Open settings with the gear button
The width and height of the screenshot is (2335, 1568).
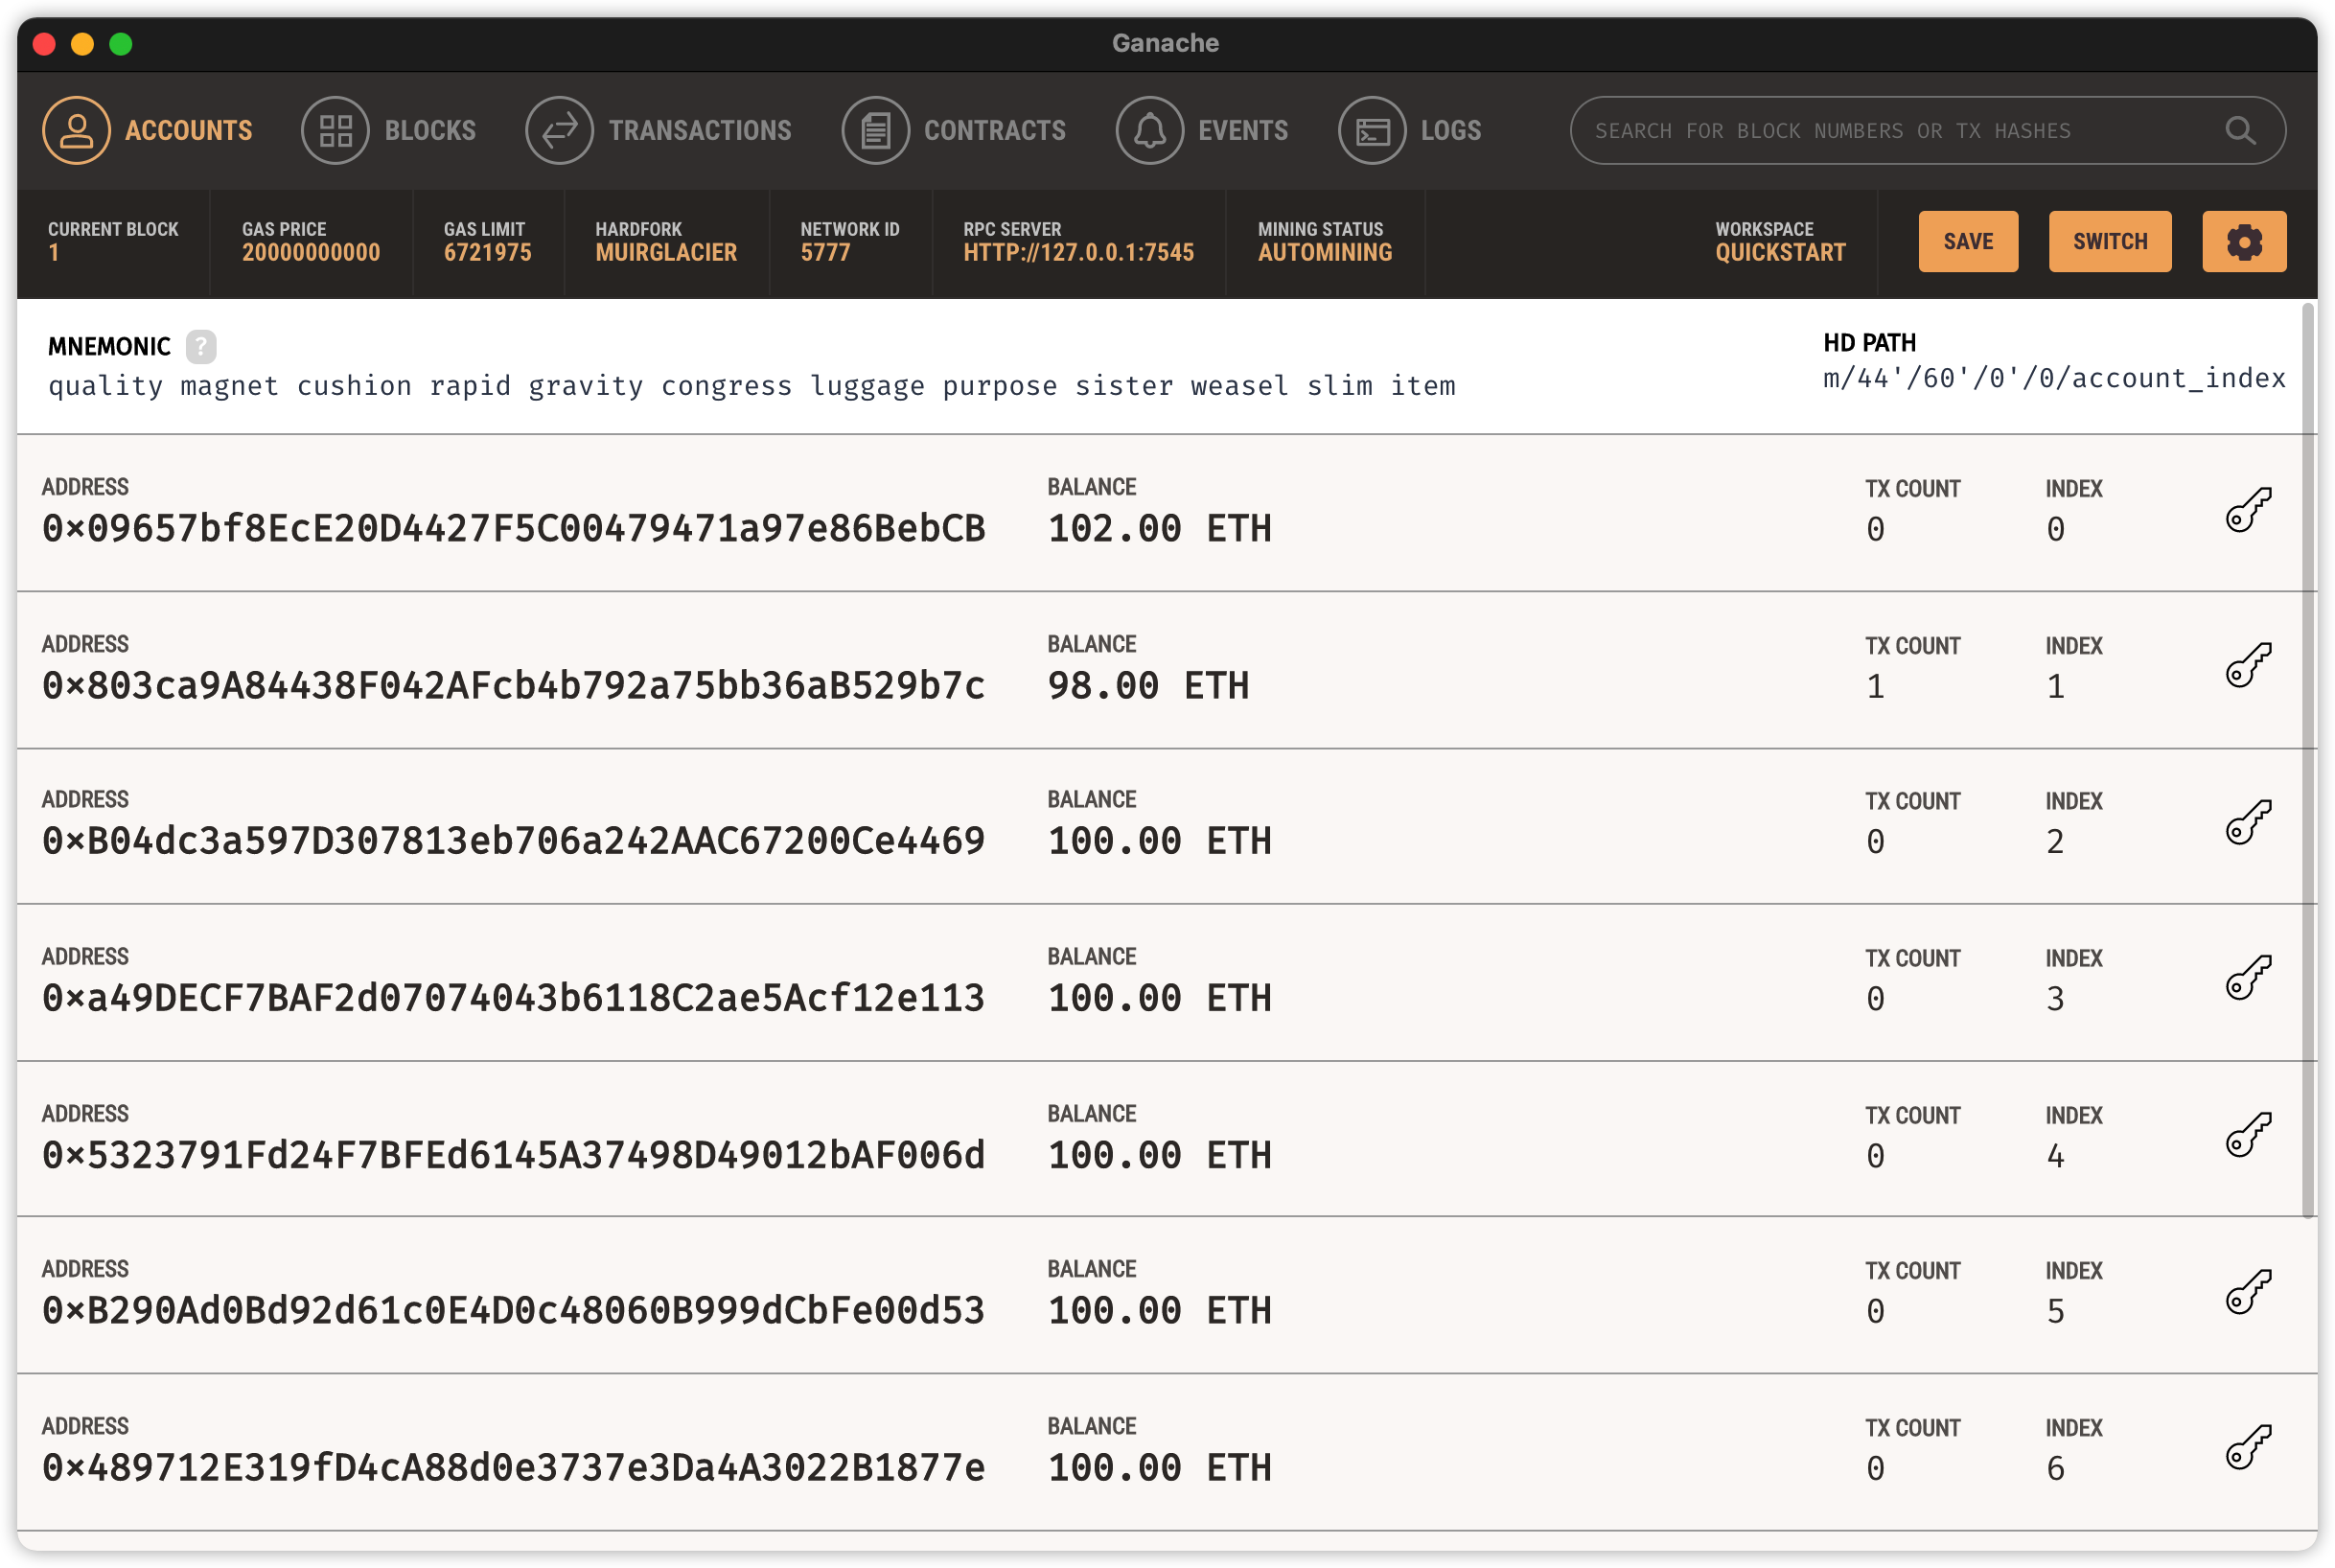(2243, 241)
